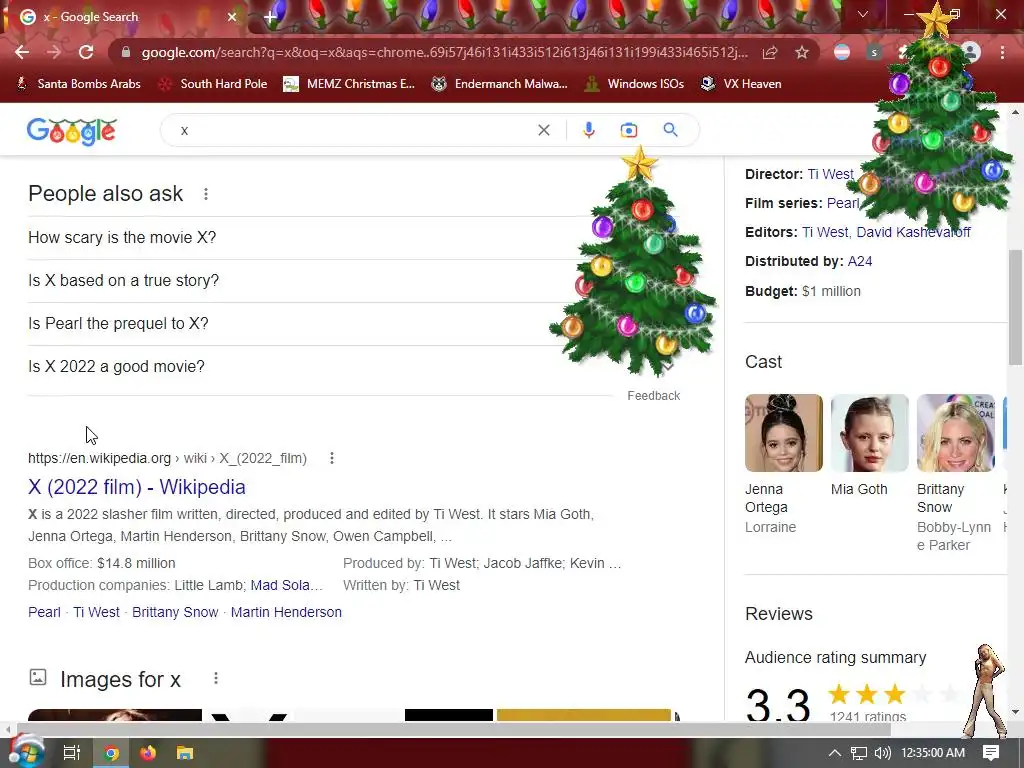Launch Firefox from the taskbar

coord(148,753)
